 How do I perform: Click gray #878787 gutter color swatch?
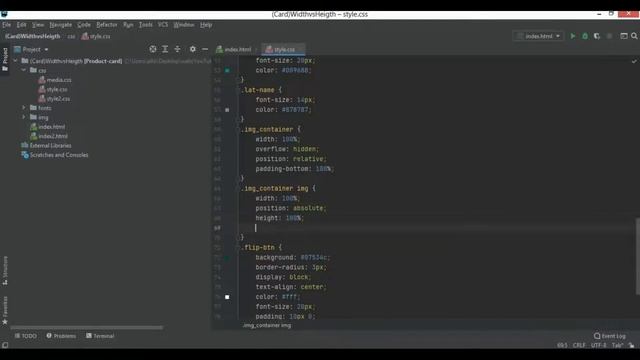pyautogui.click(x=227, y=110)
